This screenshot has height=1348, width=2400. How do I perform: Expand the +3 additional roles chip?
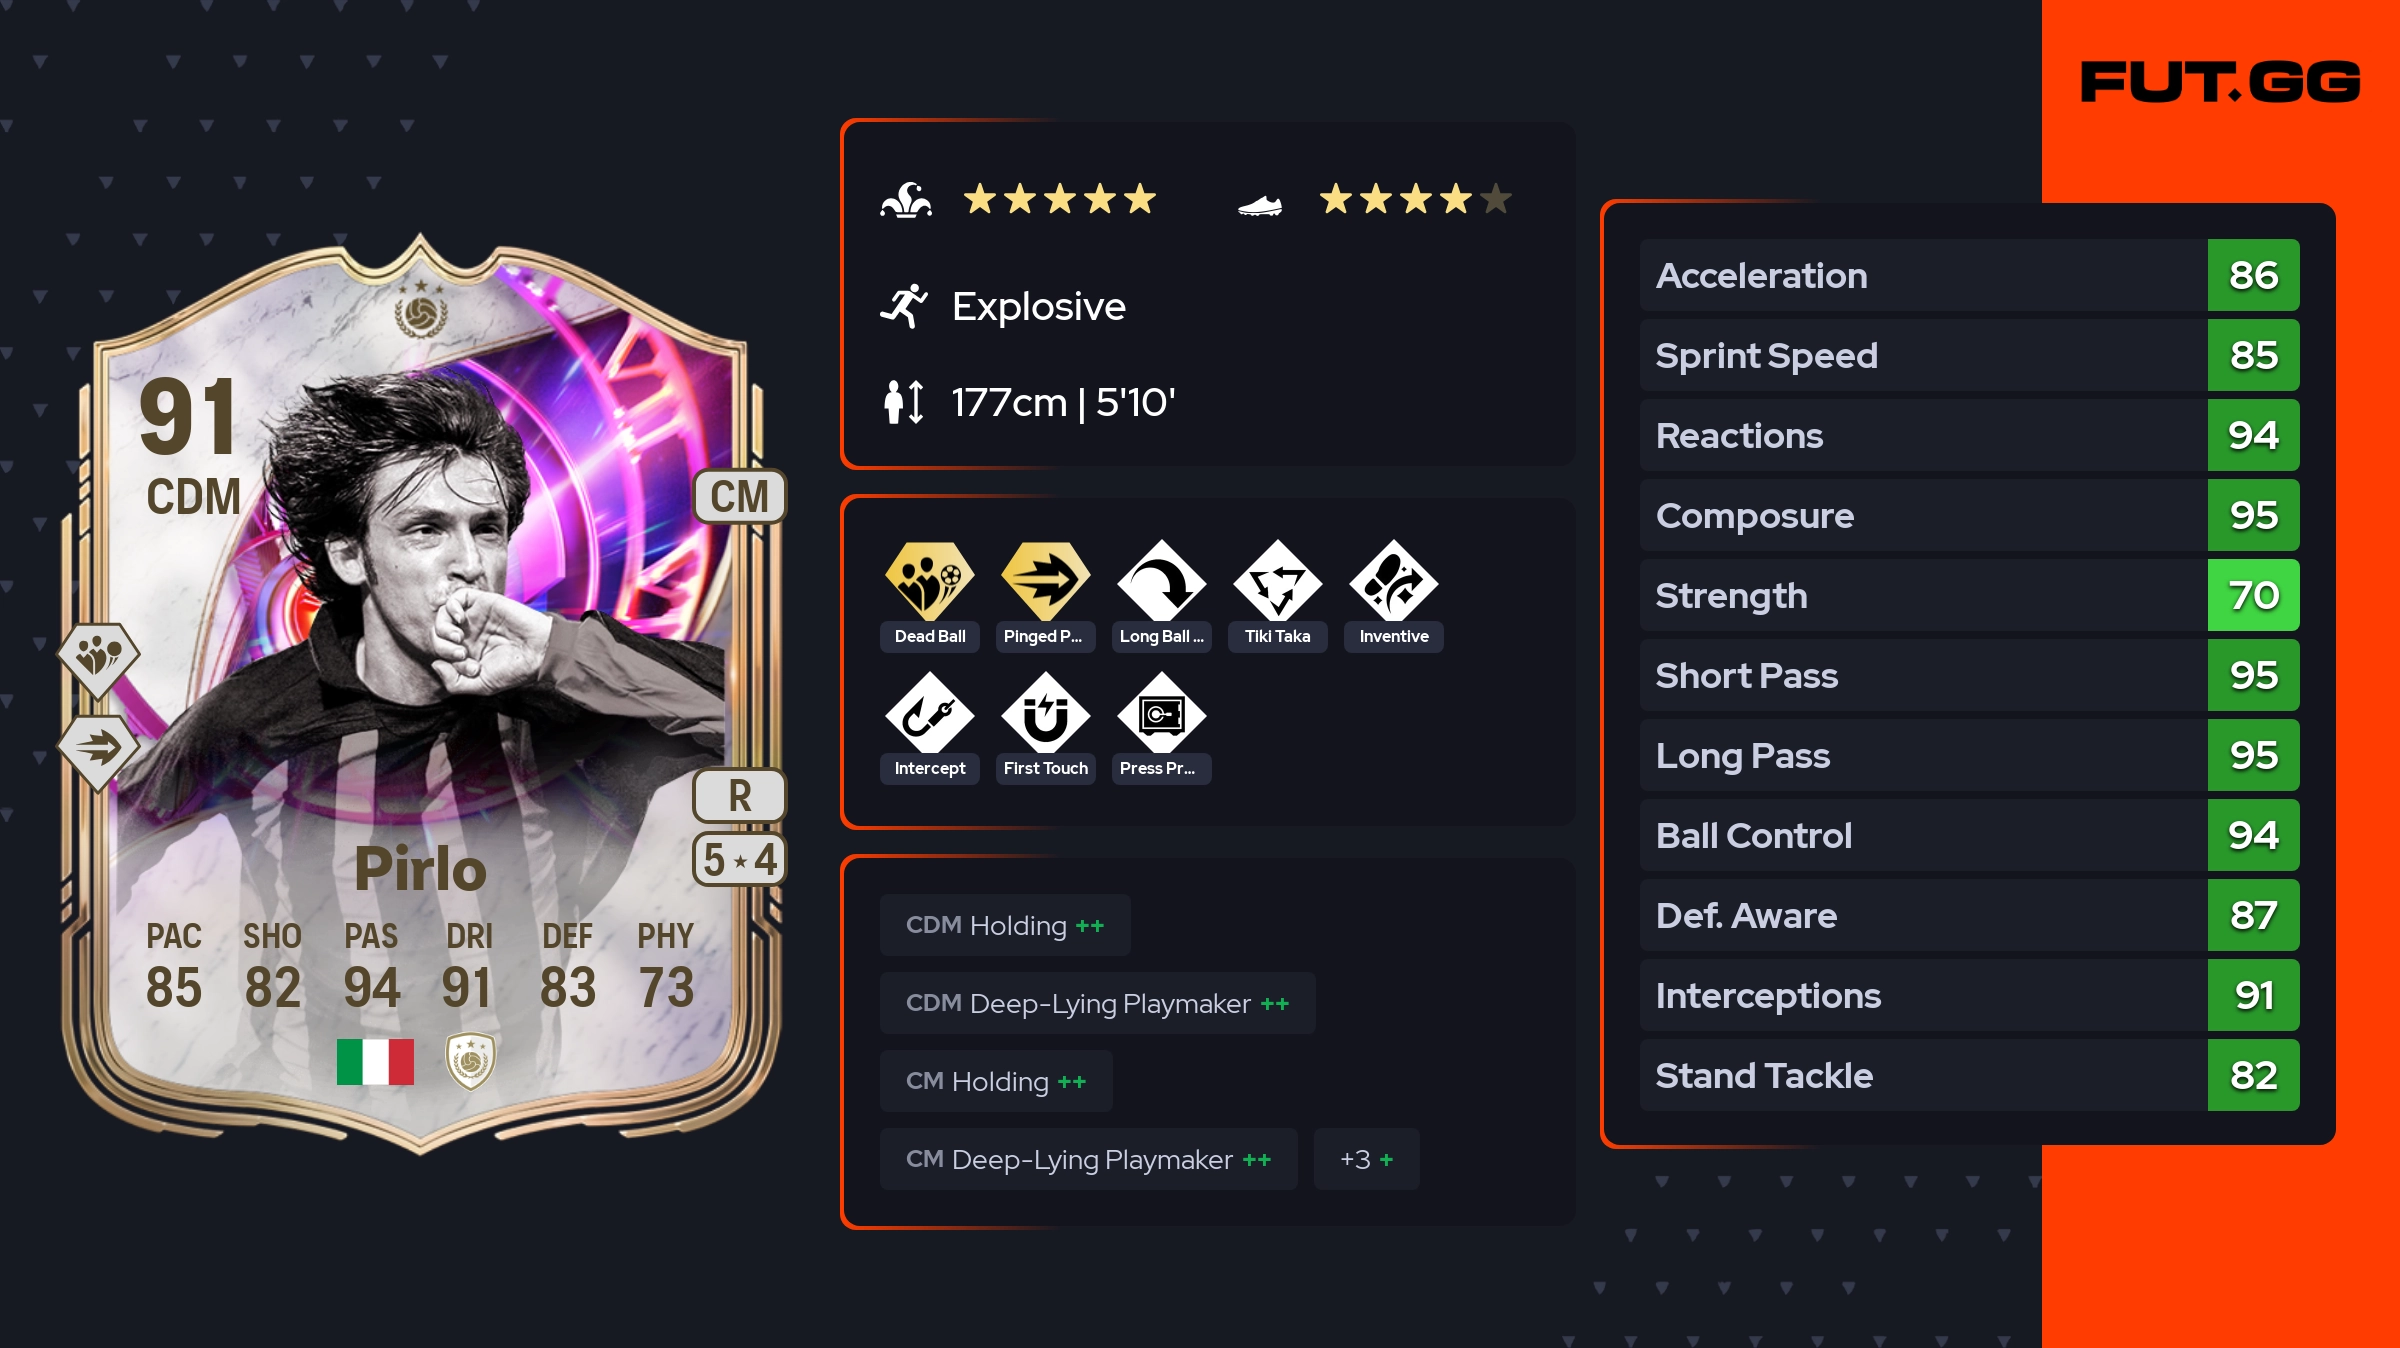coord(1366,1159)
